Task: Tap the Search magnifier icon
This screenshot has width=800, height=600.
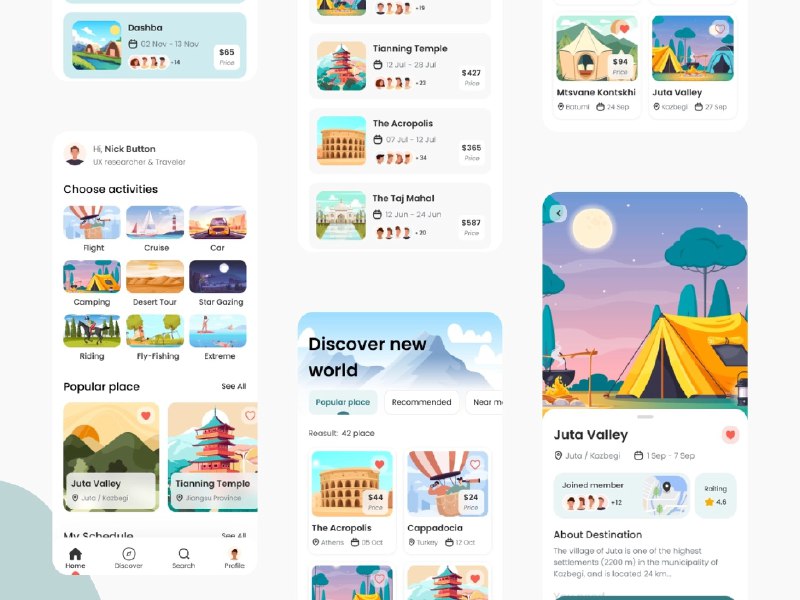Action: point(184,554)
